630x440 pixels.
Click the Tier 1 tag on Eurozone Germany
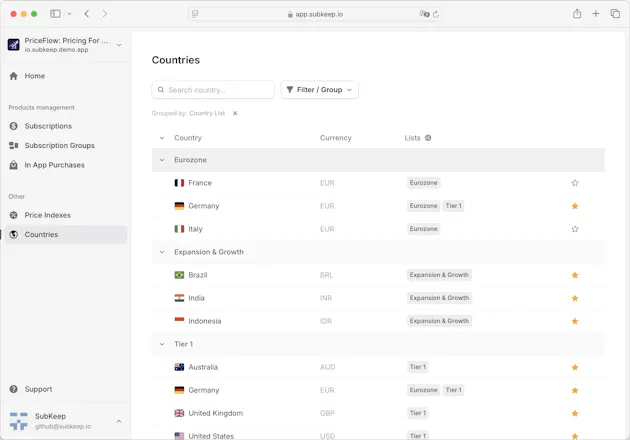[454, 206]
